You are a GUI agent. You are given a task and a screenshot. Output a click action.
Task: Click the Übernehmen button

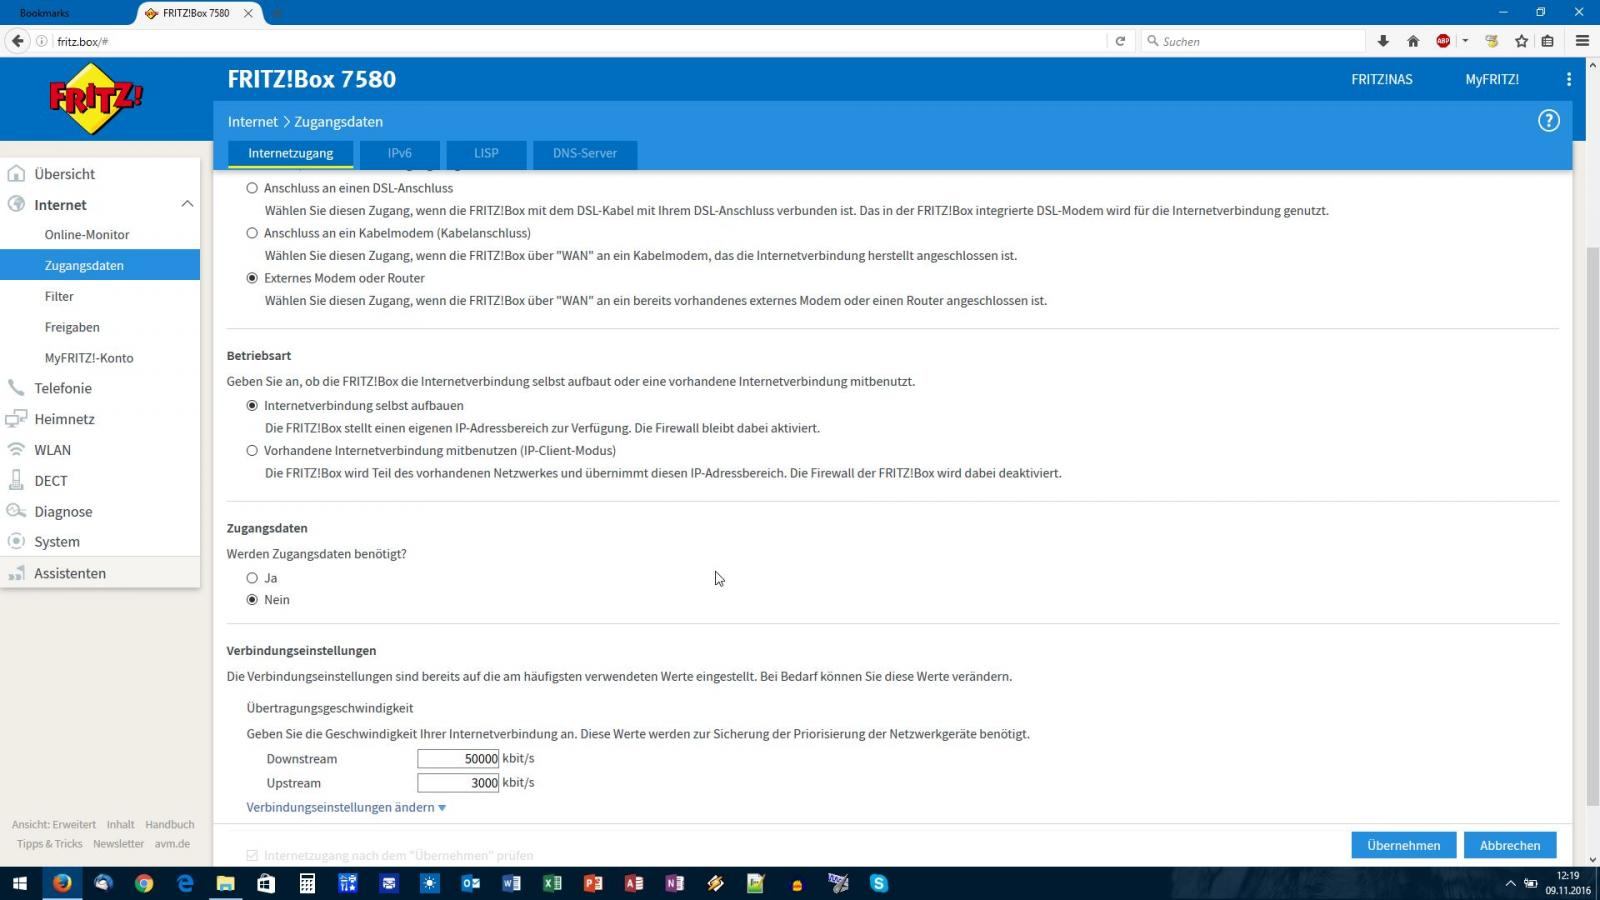pos(1404,845)
